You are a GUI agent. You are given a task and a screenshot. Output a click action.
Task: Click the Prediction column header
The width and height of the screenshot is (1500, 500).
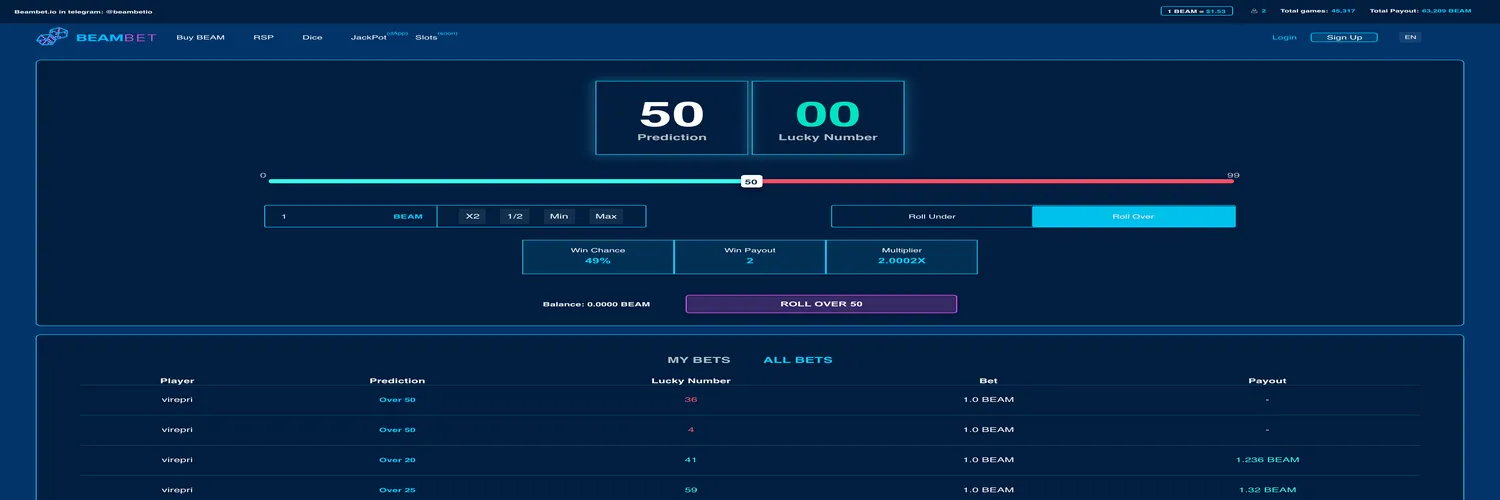tap(397, 381)
